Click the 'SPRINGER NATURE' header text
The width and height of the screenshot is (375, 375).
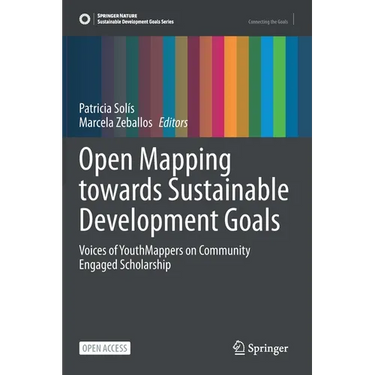click(x=117, y=16)
